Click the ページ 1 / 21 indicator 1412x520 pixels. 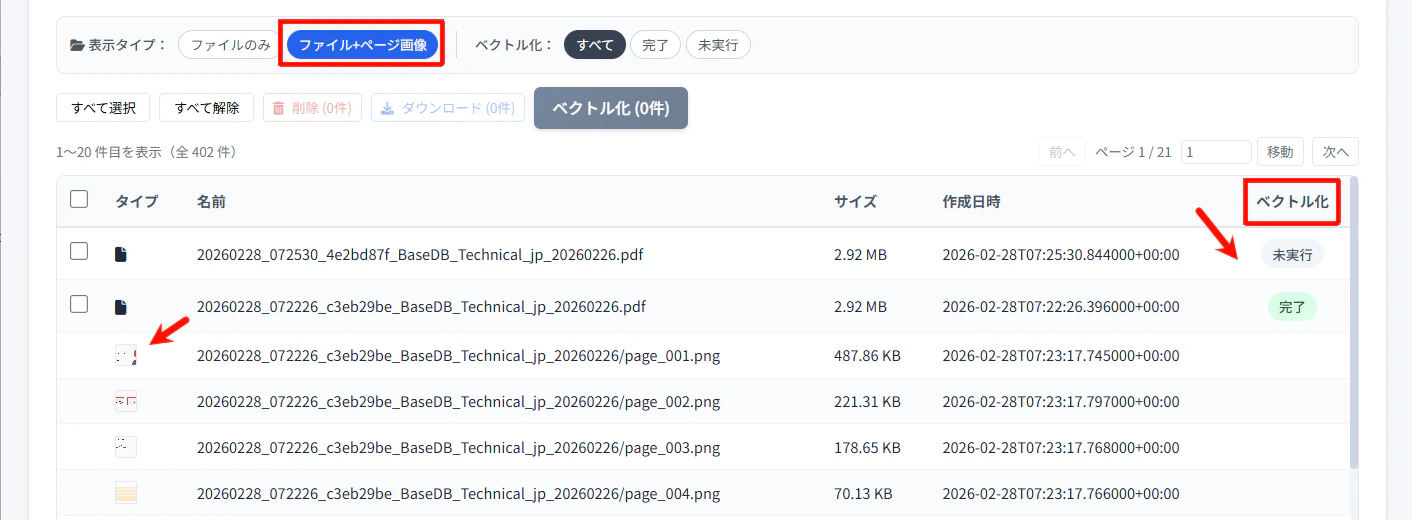(1133, 152)
